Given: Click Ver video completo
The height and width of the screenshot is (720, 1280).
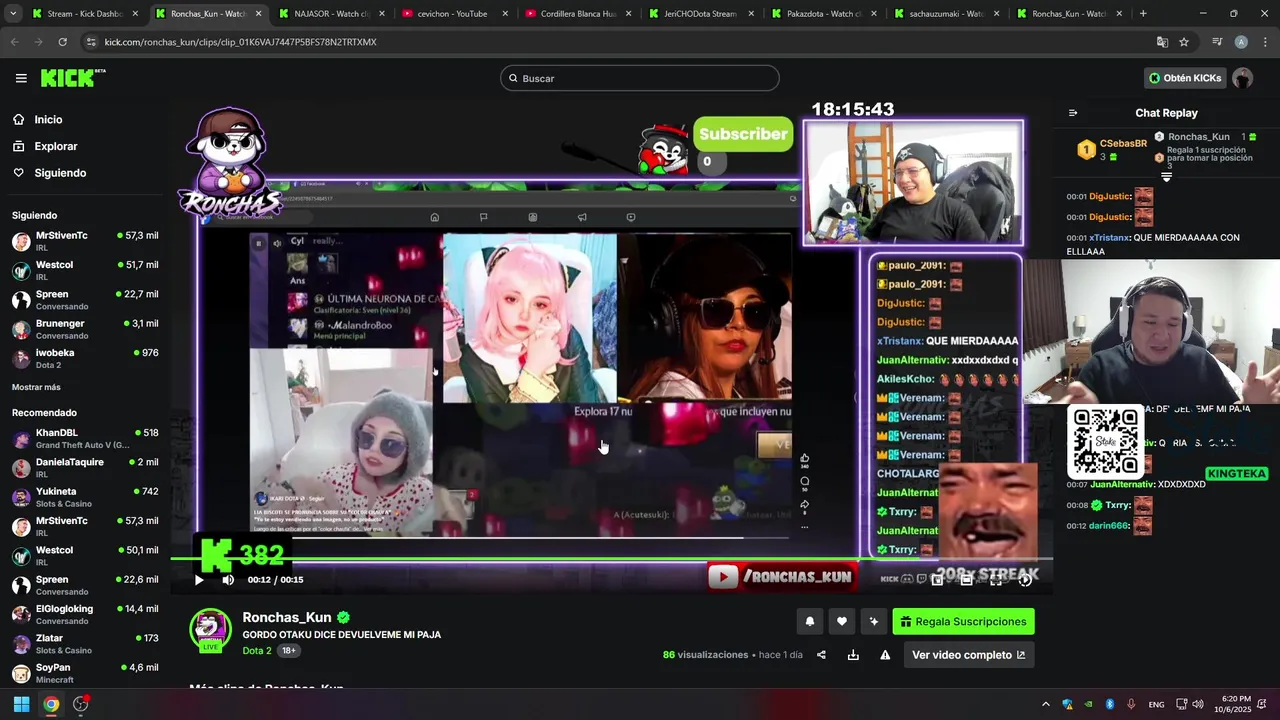Looking at the screenshot, I should [968, 655].
